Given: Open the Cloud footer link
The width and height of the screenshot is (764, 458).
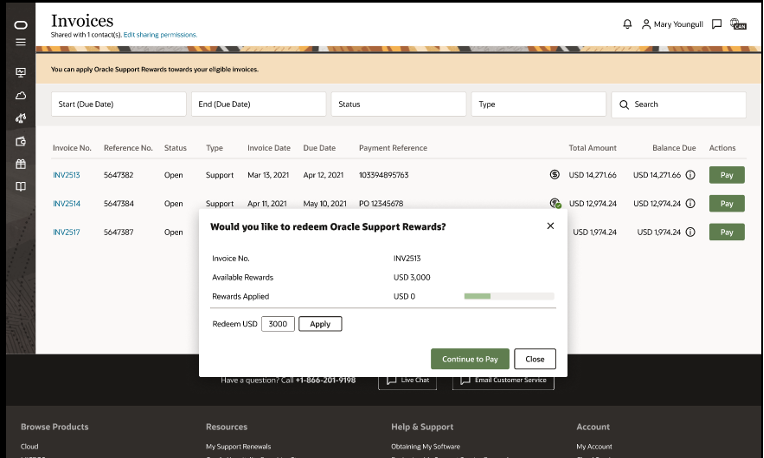Looking at the screenshot, I should click(29, 446).
